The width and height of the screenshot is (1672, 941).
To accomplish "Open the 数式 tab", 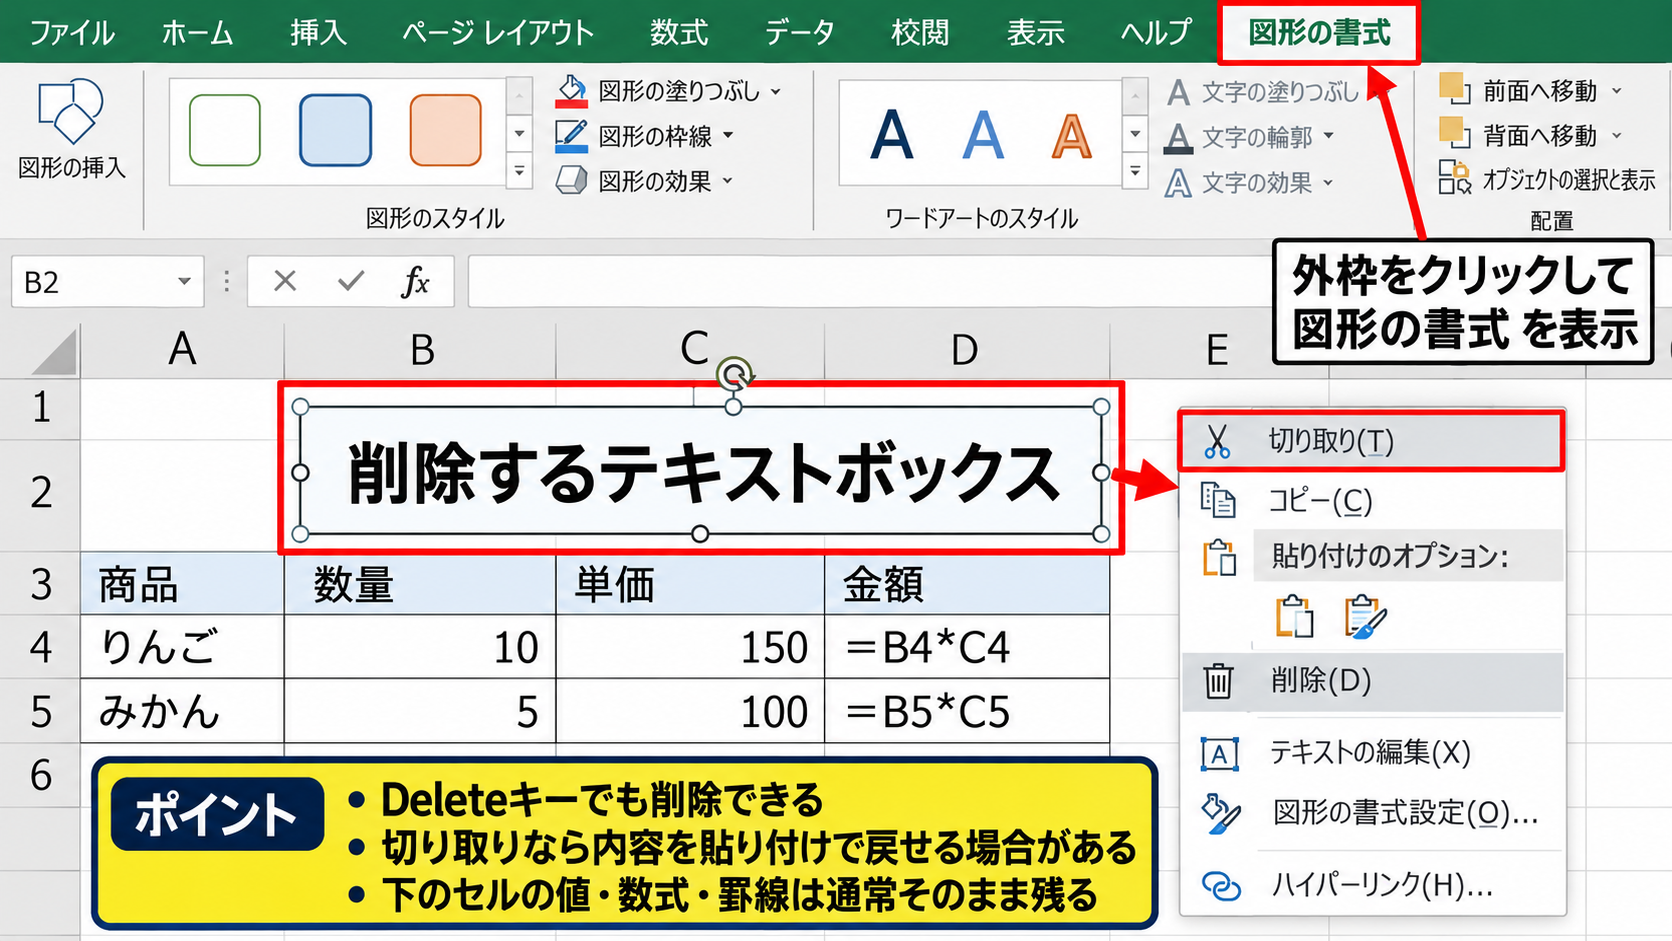I will click(678, 33).
